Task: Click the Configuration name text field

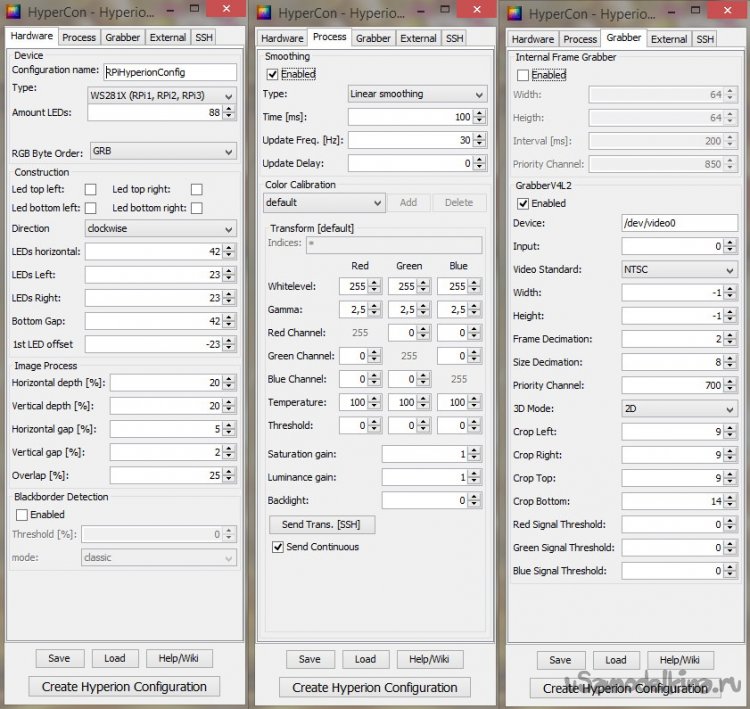Action: coord(170,72)
